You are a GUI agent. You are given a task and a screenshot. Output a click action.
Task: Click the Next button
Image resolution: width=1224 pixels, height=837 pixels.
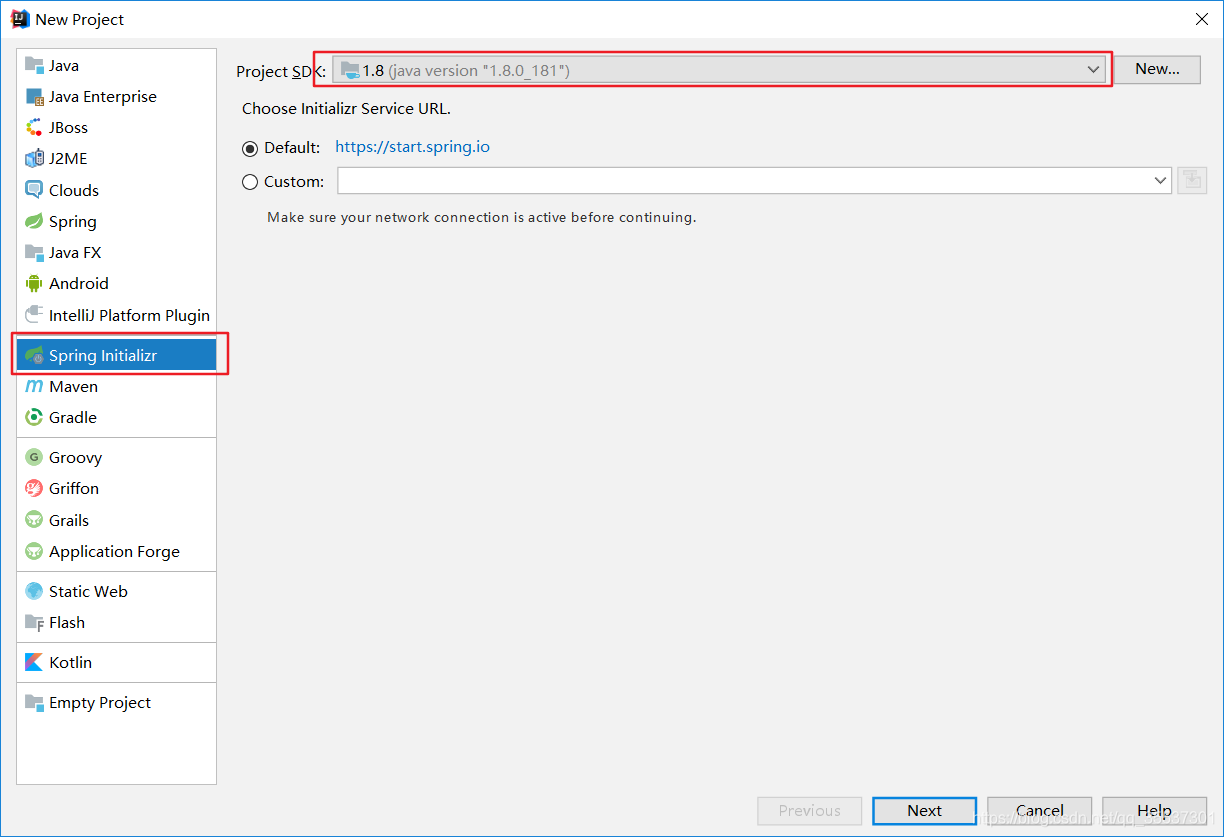(x=924, y=811)
